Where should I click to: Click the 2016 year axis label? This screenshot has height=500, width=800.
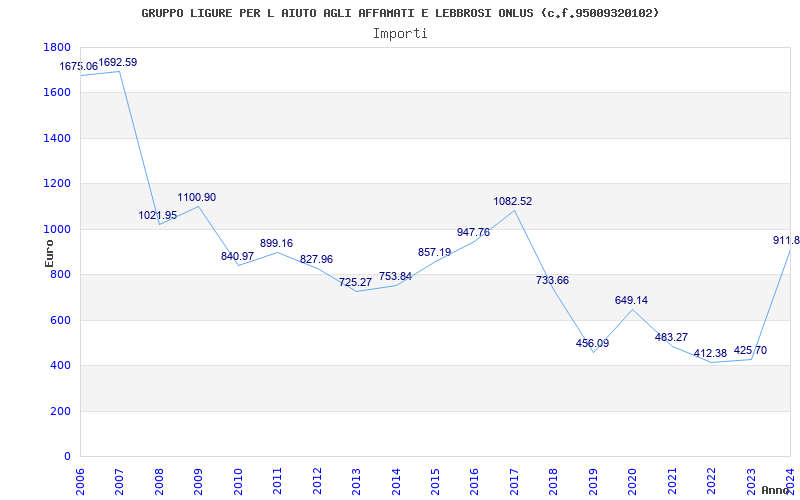474,482
